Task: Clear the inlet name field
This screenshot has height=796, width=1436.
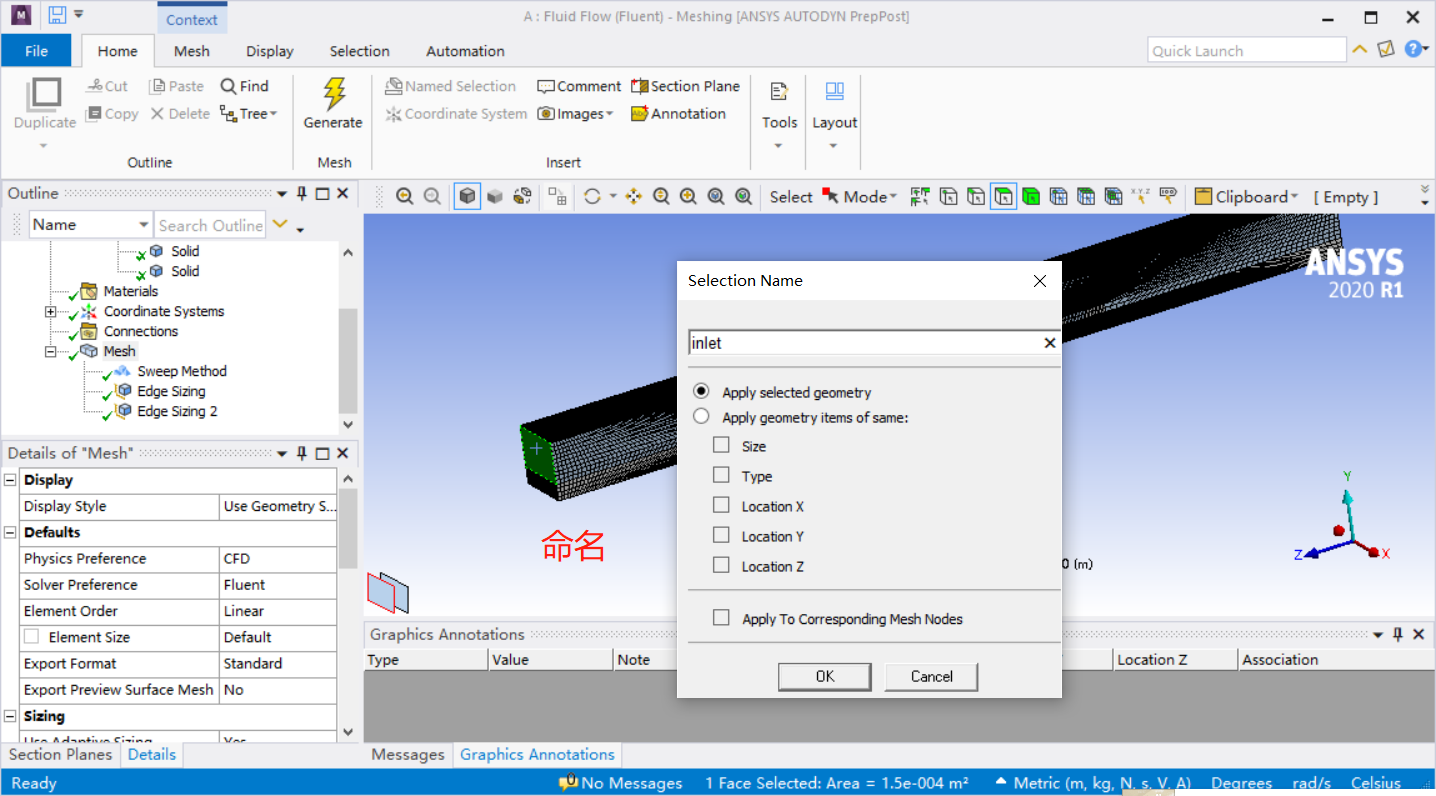Action: click(x=1050, y=343)
